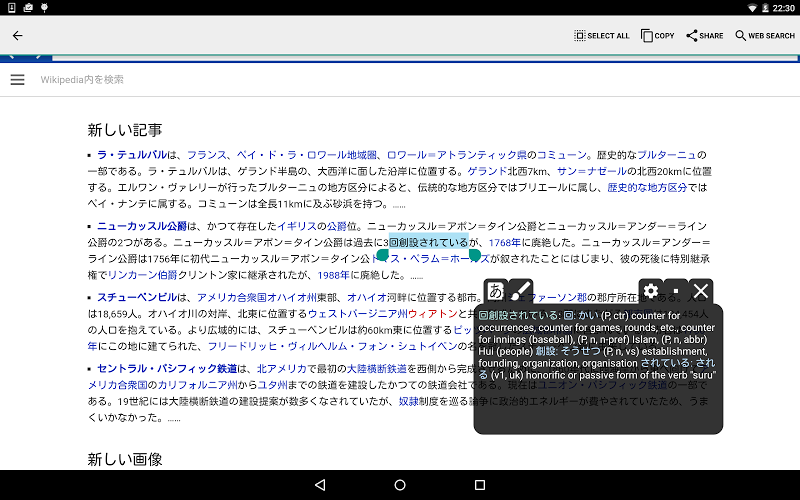This screenshot has height=500, width=800.
Task: Open the 歴史的な地方区分 link
Action: point(647,187)
